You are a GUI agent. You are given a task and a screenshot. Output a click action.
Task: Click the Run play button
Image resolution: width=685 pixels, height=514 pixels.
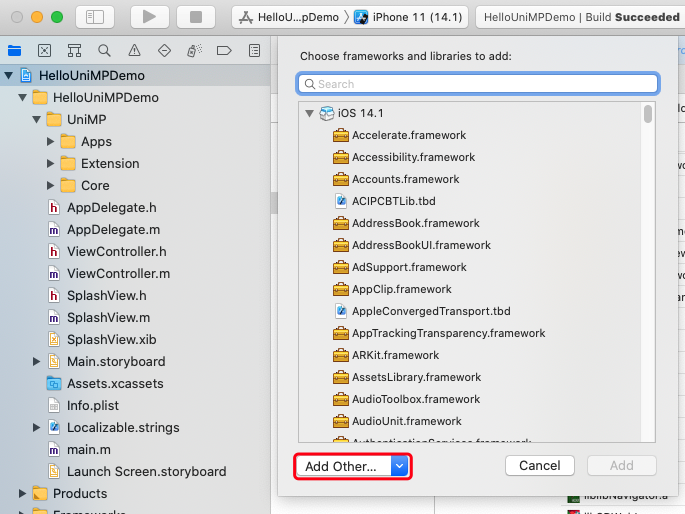coord(149,17)
